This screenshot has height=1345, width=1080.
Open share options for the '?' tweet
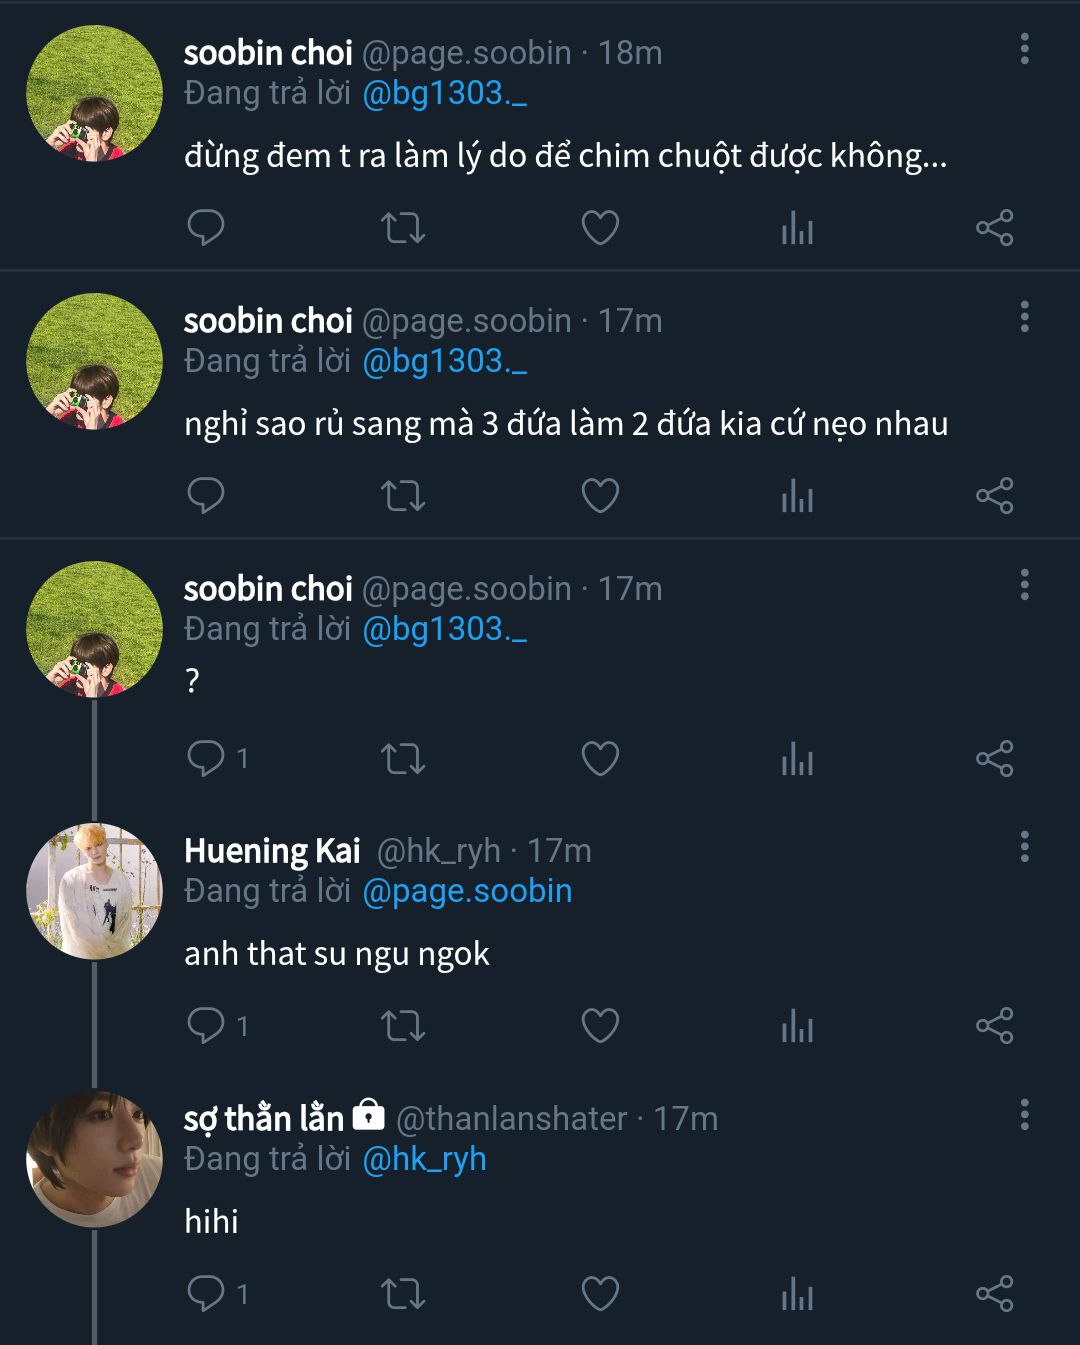tap(994, 759)
